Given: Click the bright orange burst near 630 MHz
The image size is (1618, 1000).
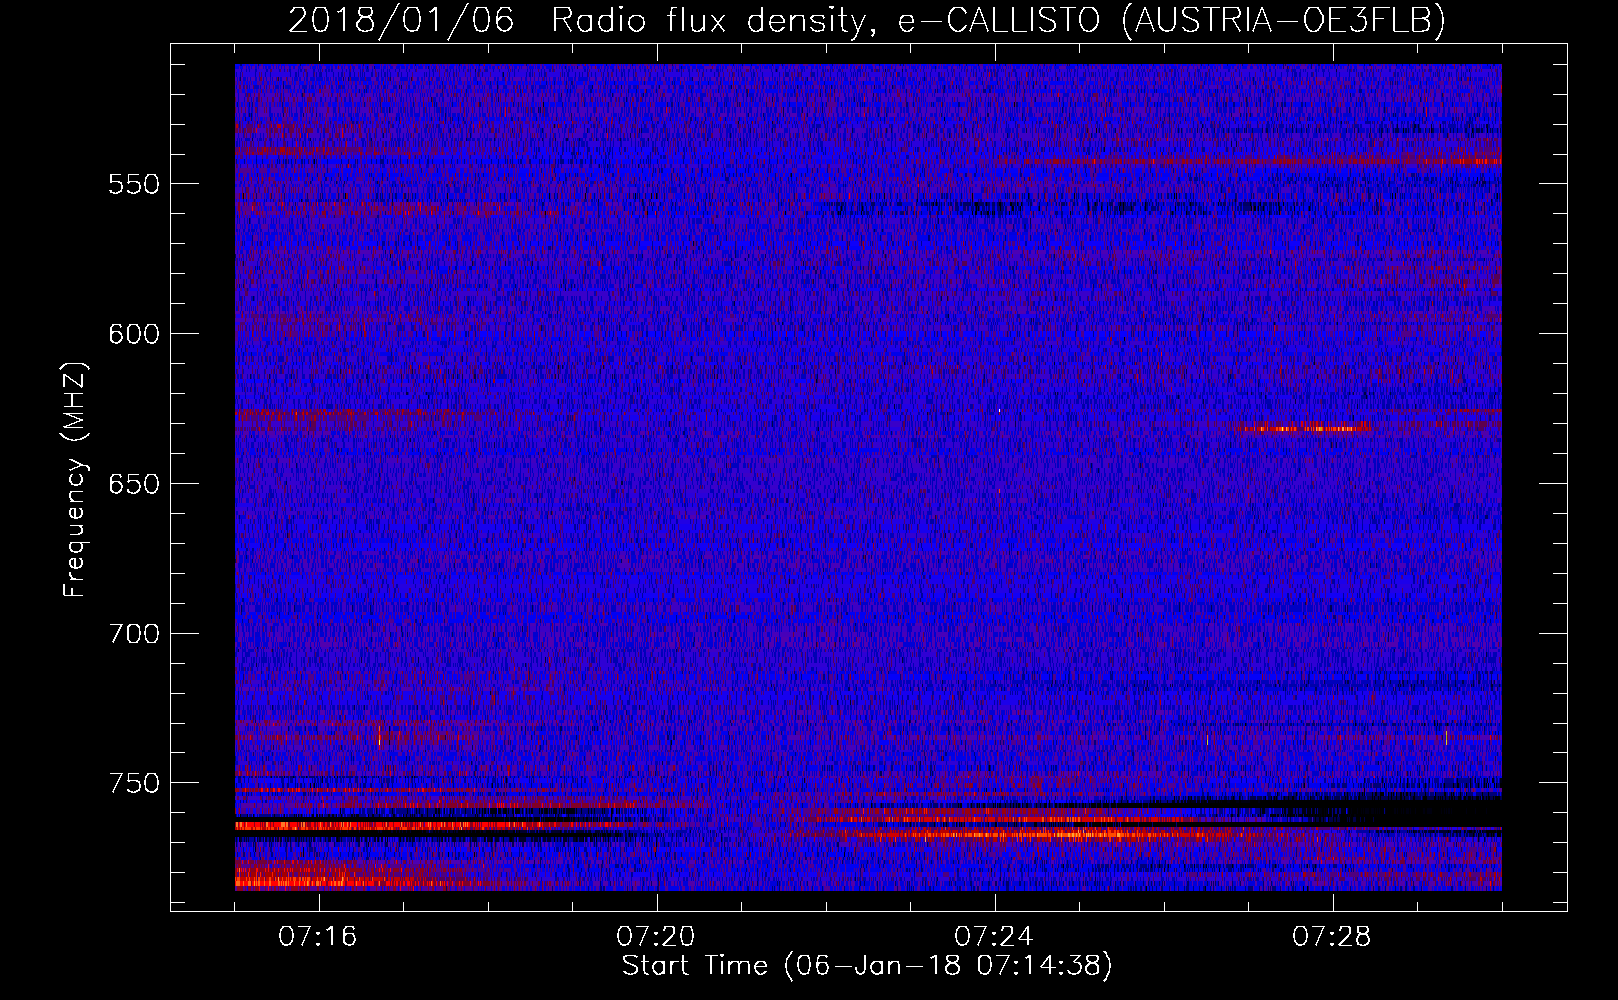Looking at the screenshot, I should (1300, 429).
